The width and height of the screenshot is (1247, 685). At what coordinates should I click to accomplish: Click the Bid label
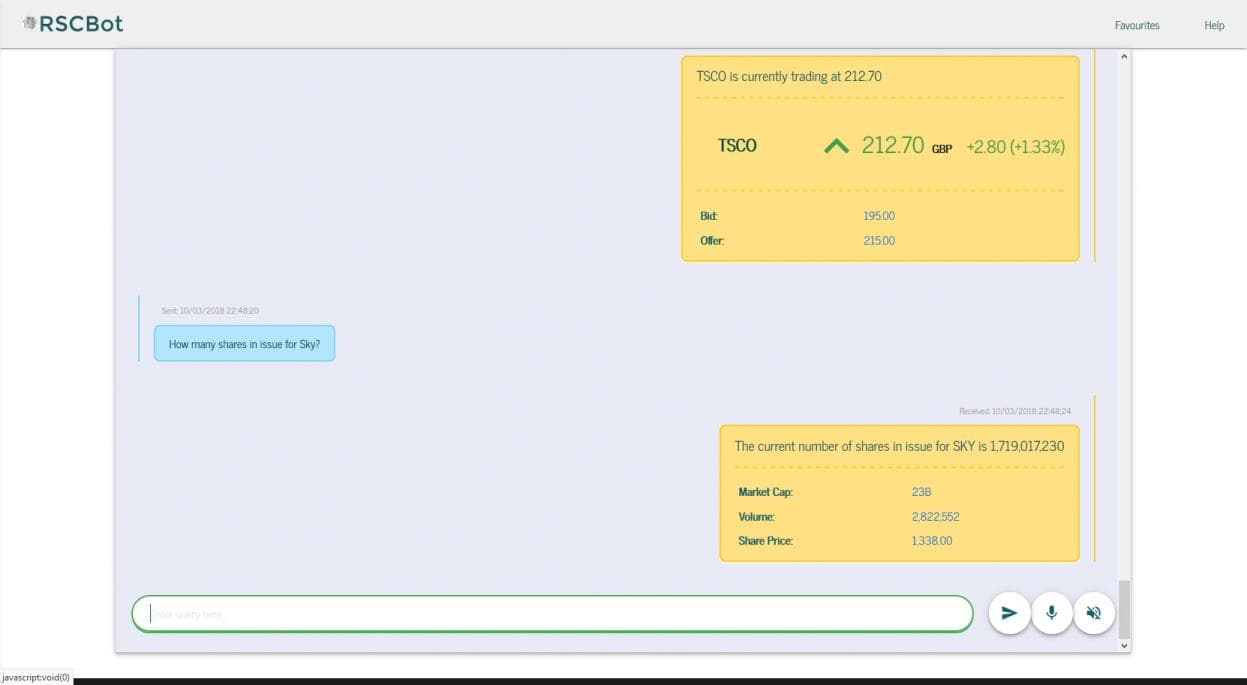point(709,216)
